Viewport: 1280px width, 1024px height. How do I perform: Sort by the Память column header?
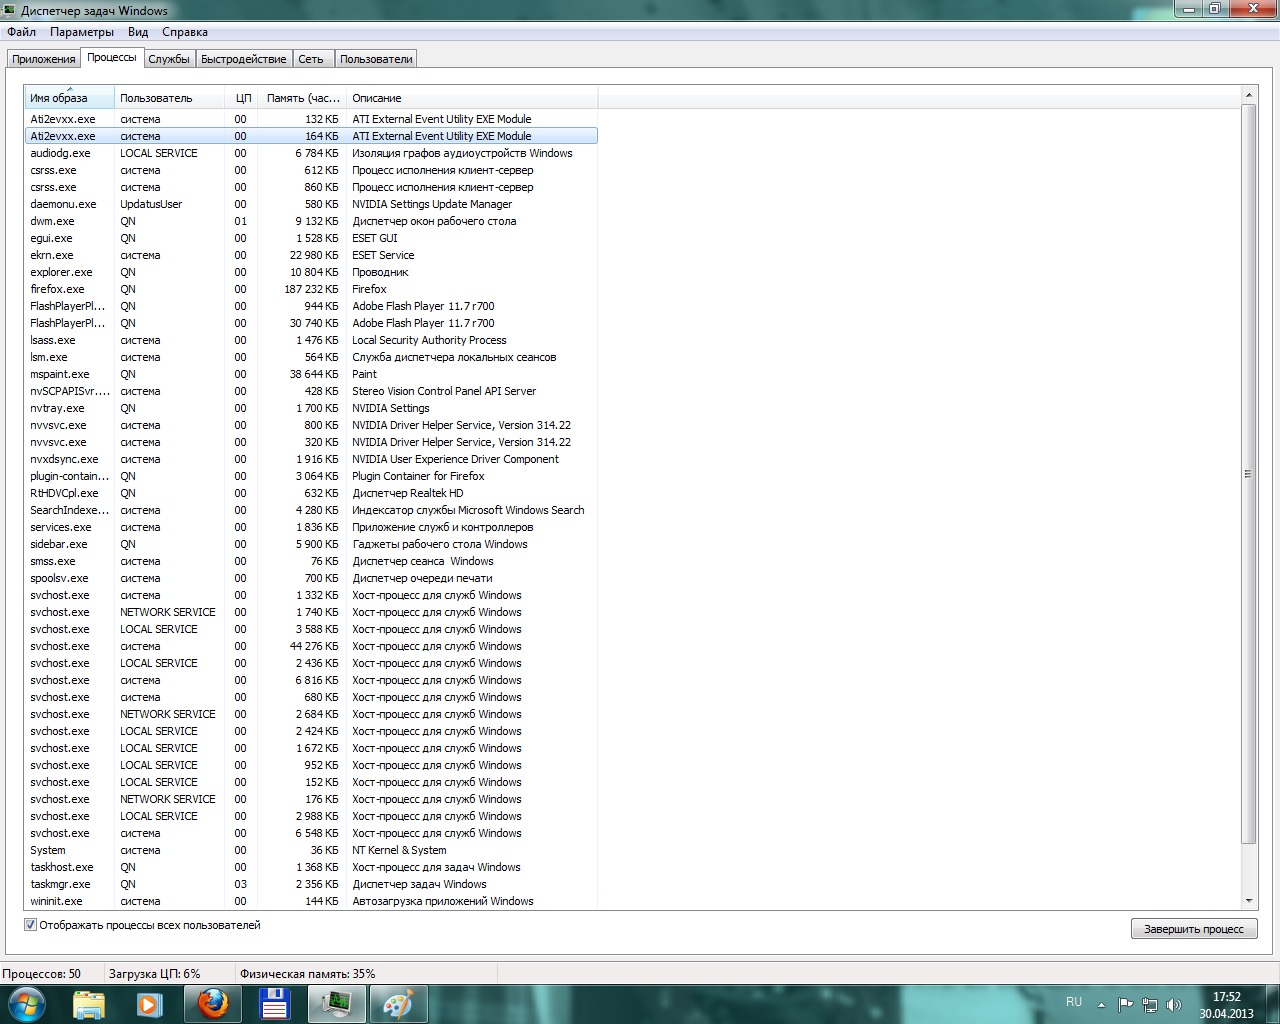302,98
